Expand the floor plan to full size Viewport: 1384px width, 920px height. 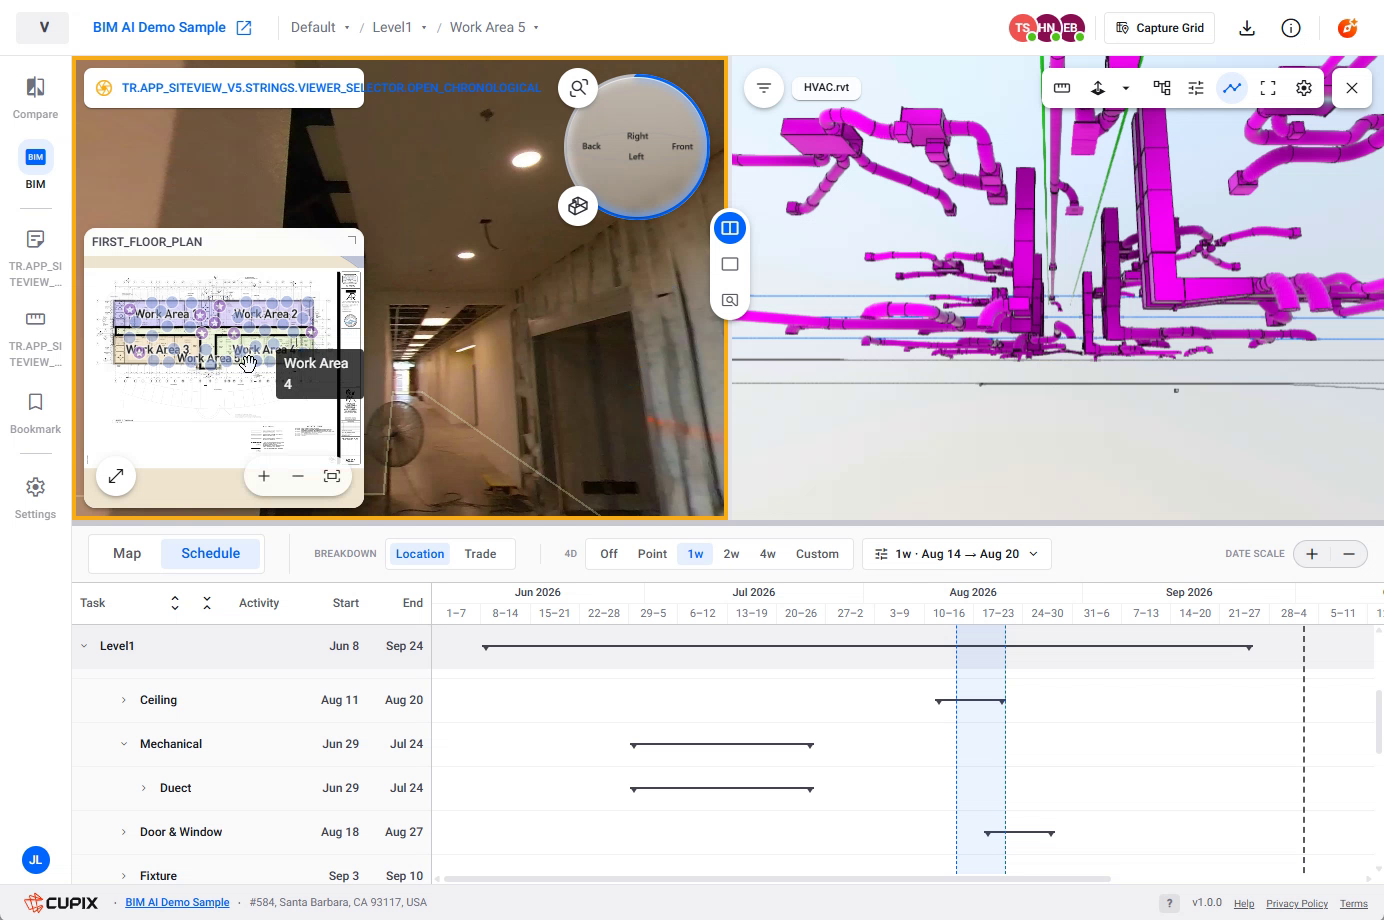coord(116,476)
